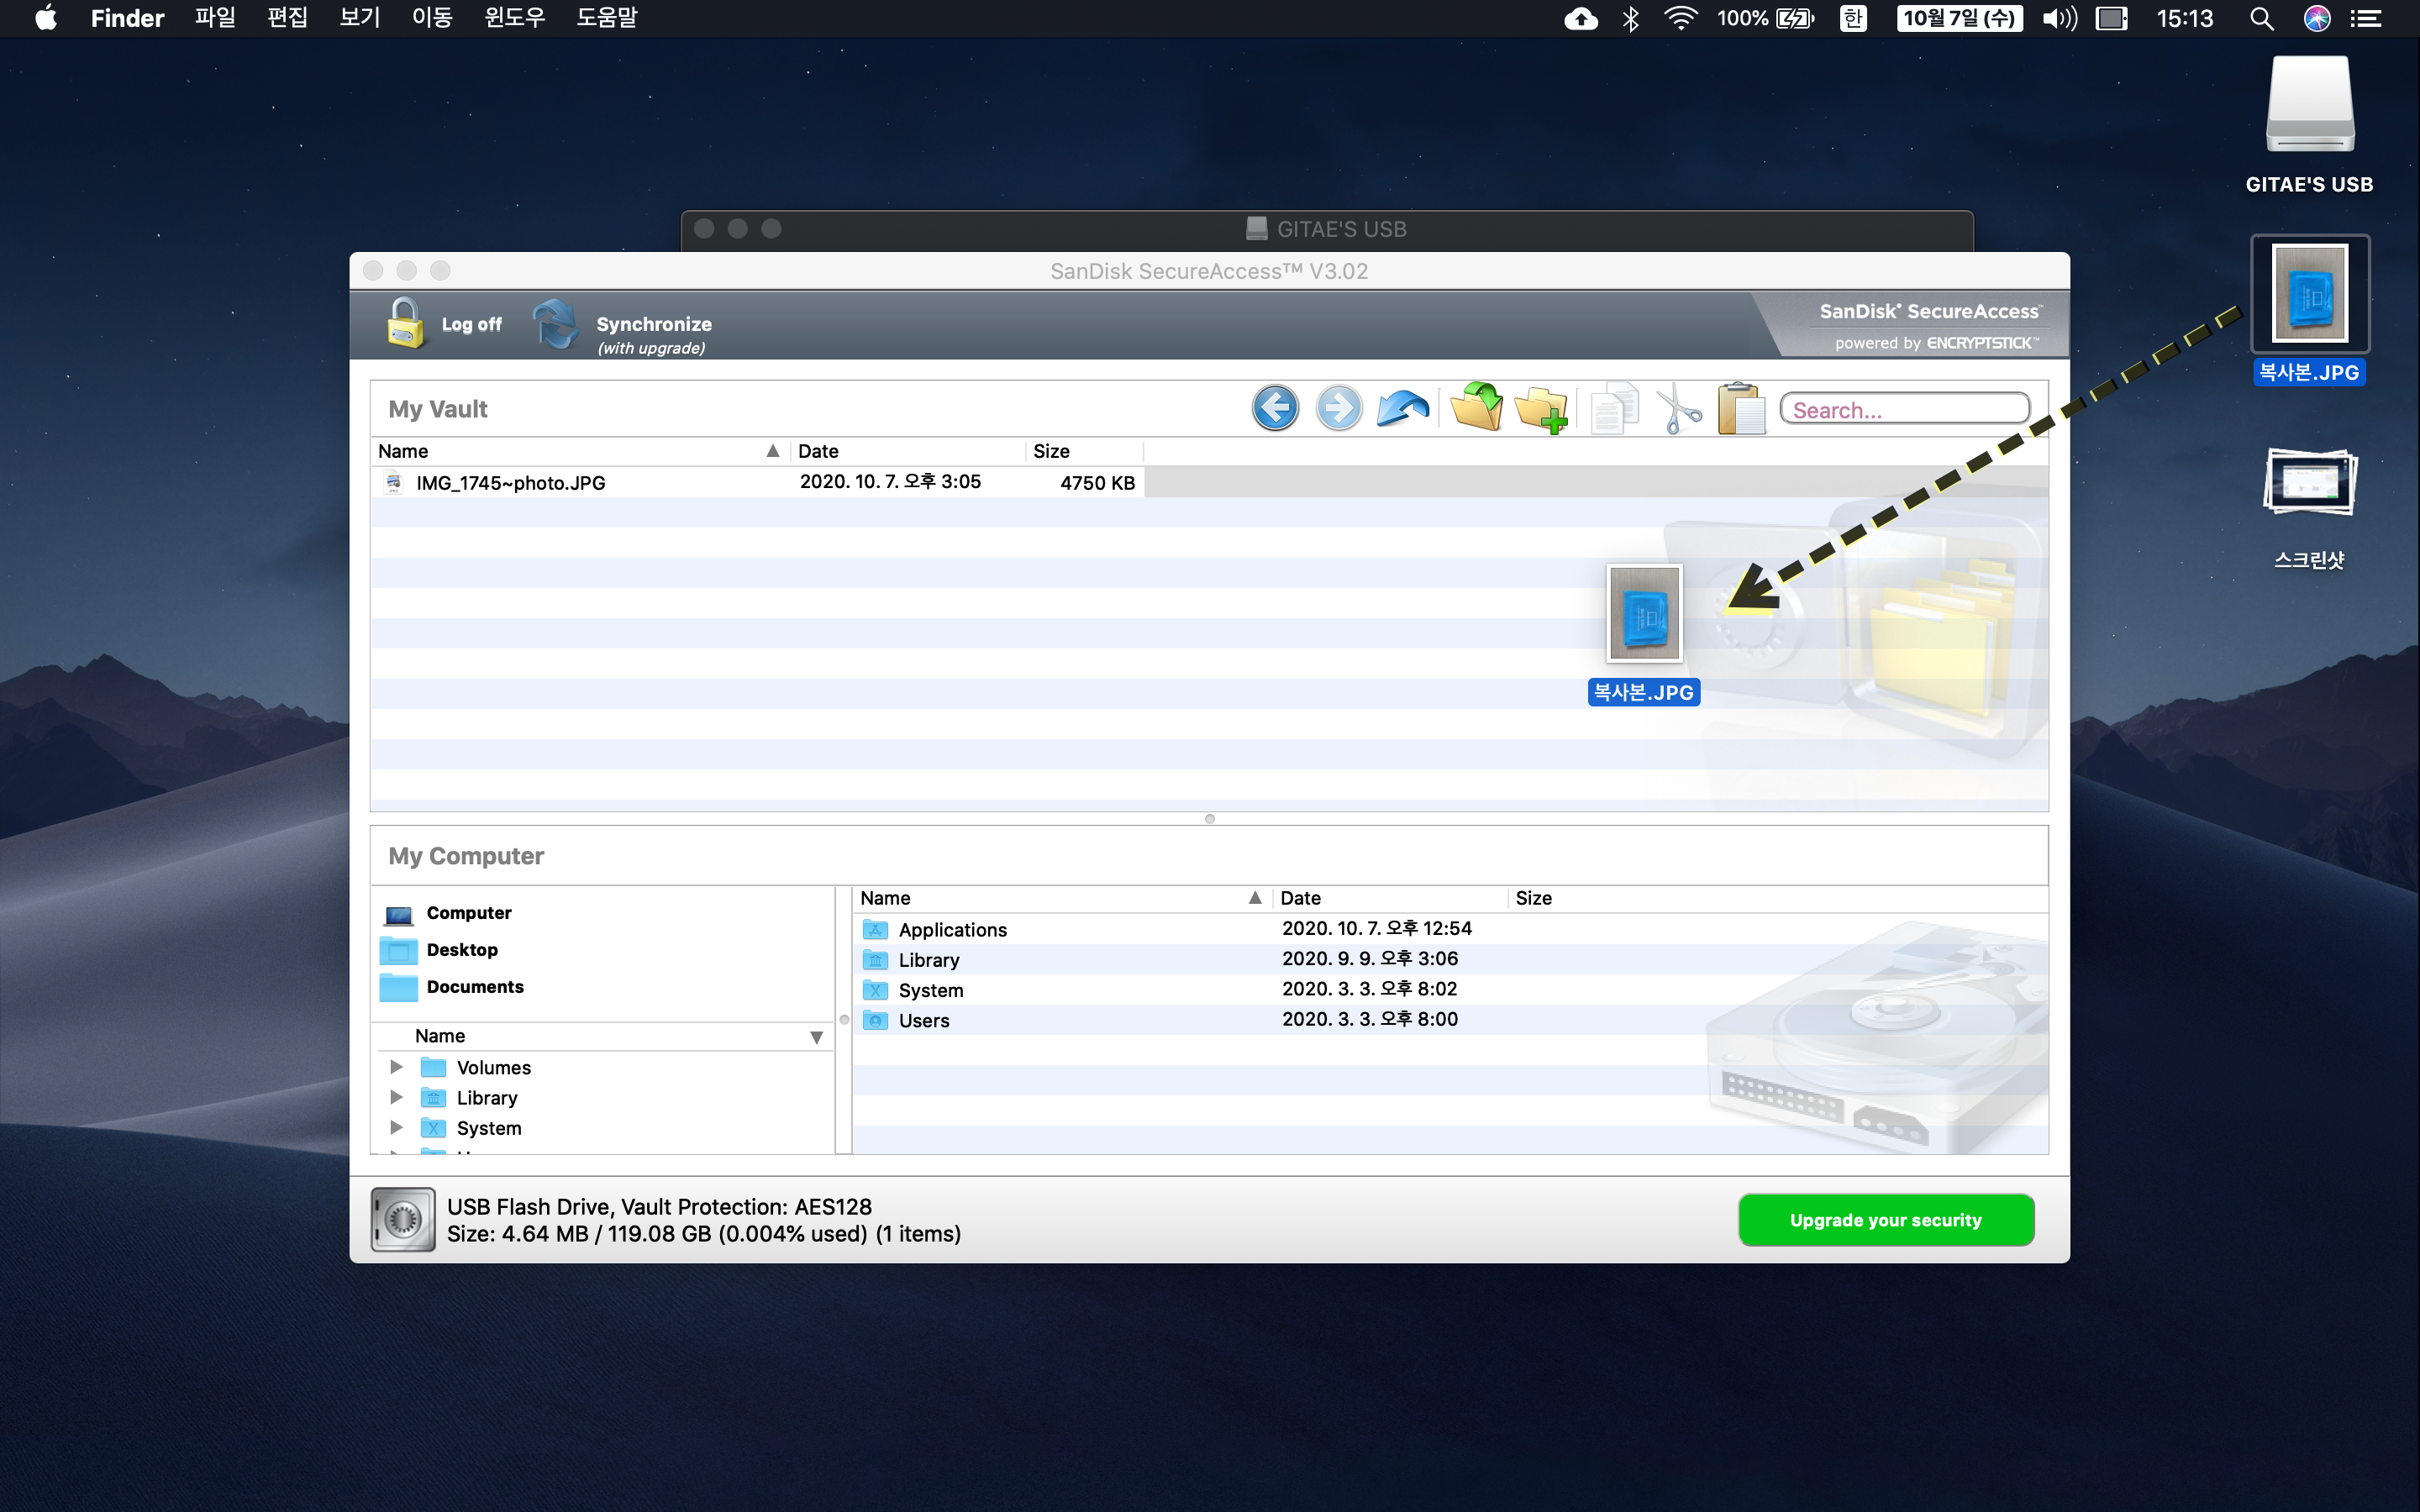2420x1512 pixels.
Task: Click the copy documents icon
Action: [1613, 409]
